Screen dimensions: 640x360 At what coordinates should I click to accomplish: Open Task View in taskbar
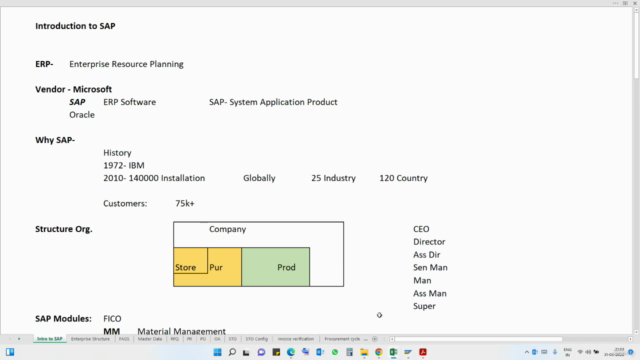[246, 352]
